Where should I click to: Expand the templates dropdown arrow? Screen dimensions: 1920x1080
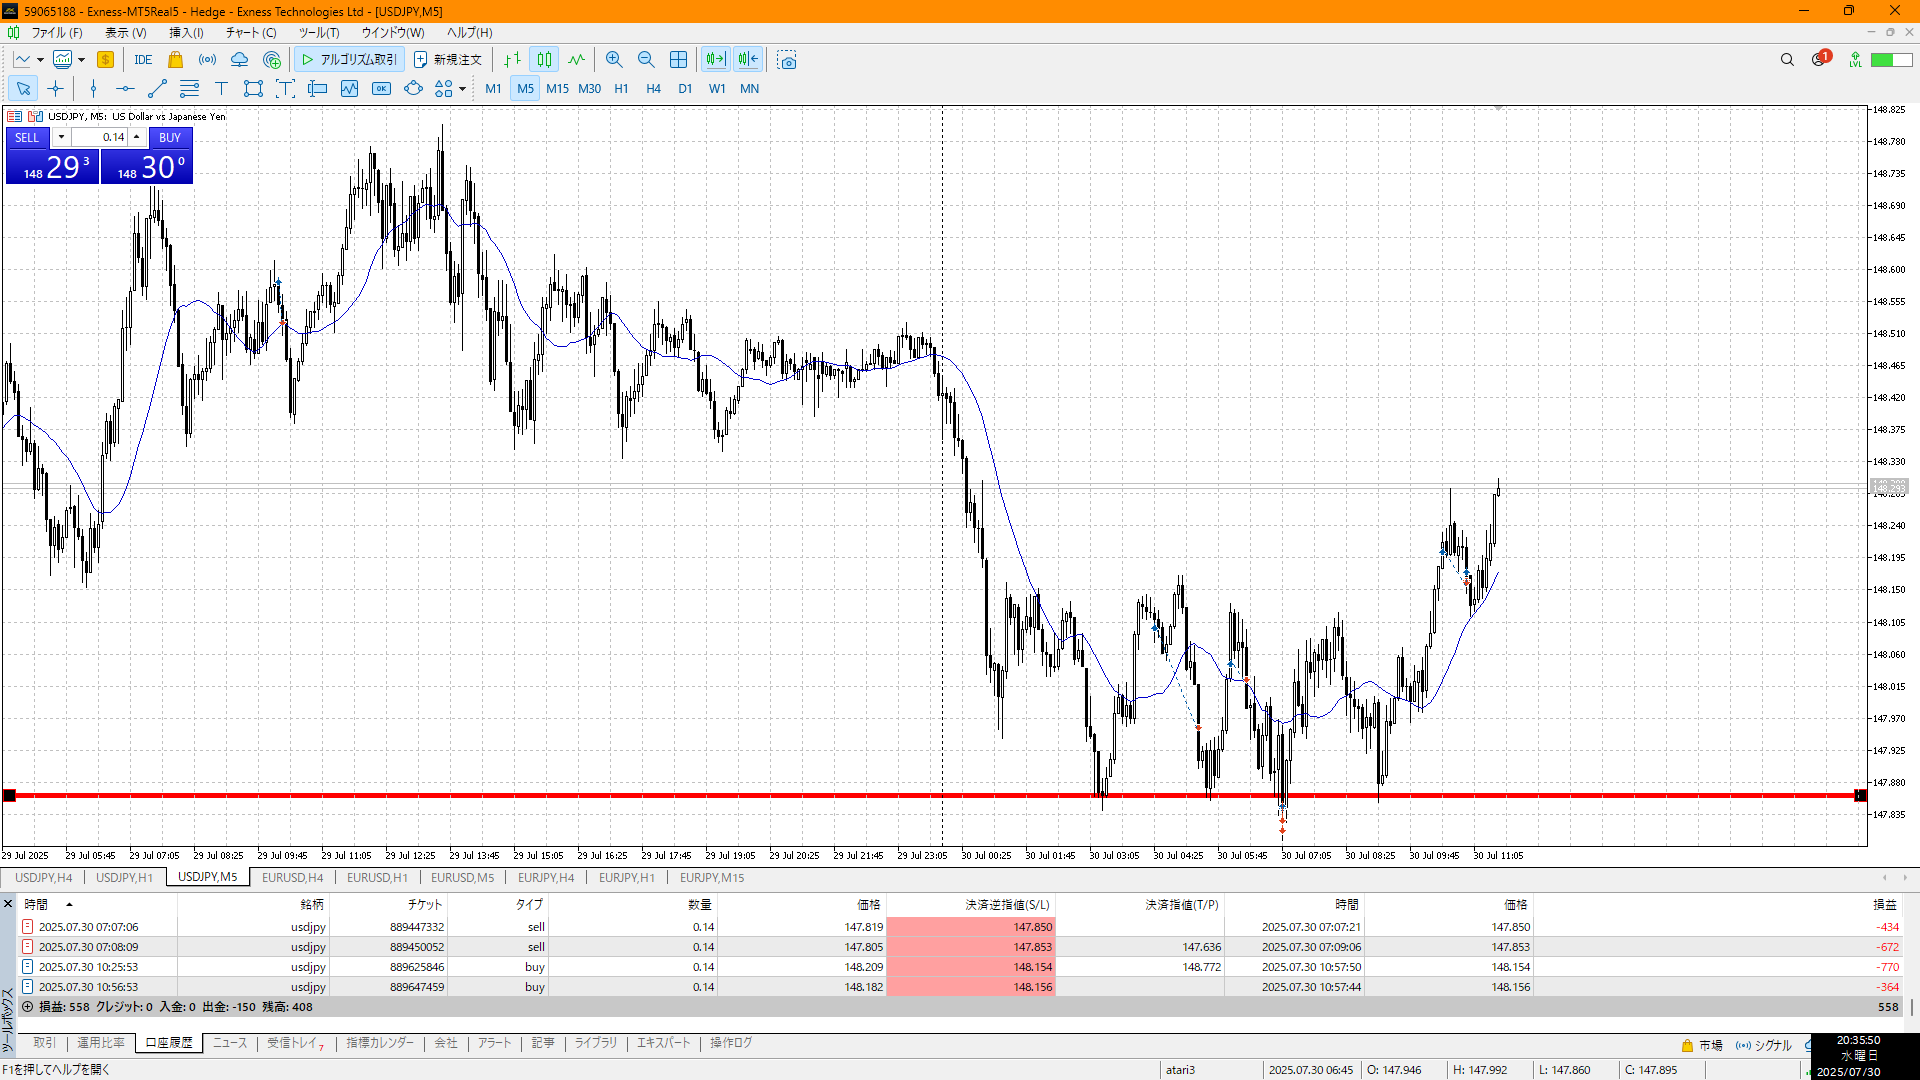[81, 60]
